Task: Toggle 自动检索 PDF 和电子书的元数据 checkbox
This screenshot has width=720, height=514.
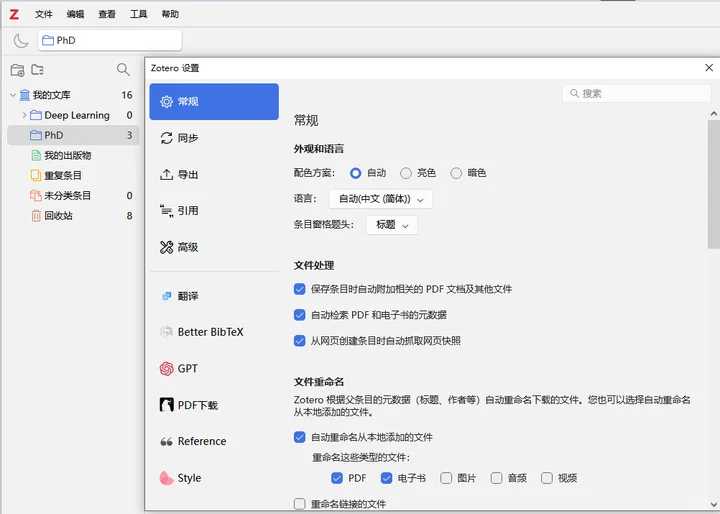Action: click(x=299, y=315)
